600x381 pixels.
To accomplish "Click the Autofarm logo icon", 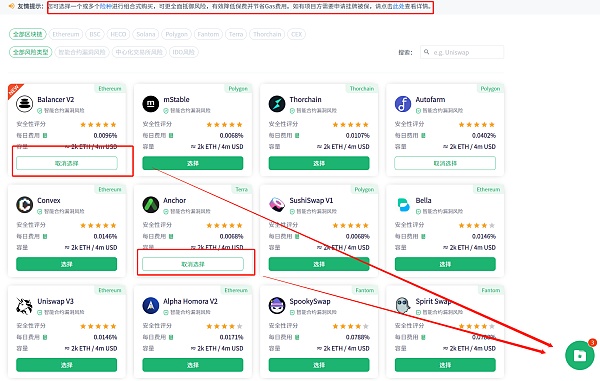I will (403, 104).
